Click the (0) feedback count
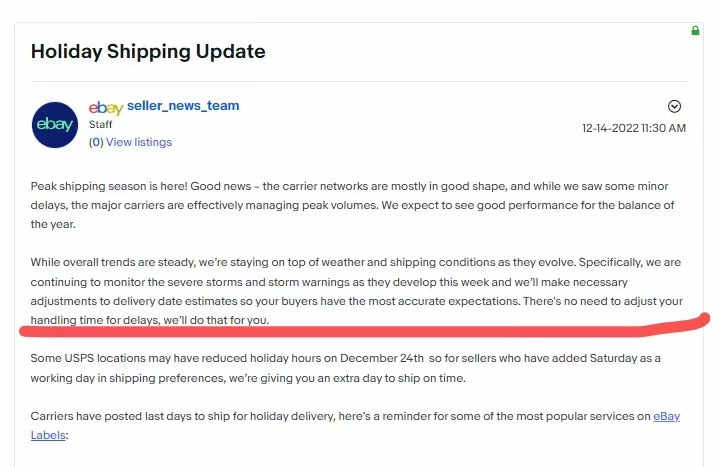The height and width of the screenshot is (467, 719). point(96,142)
